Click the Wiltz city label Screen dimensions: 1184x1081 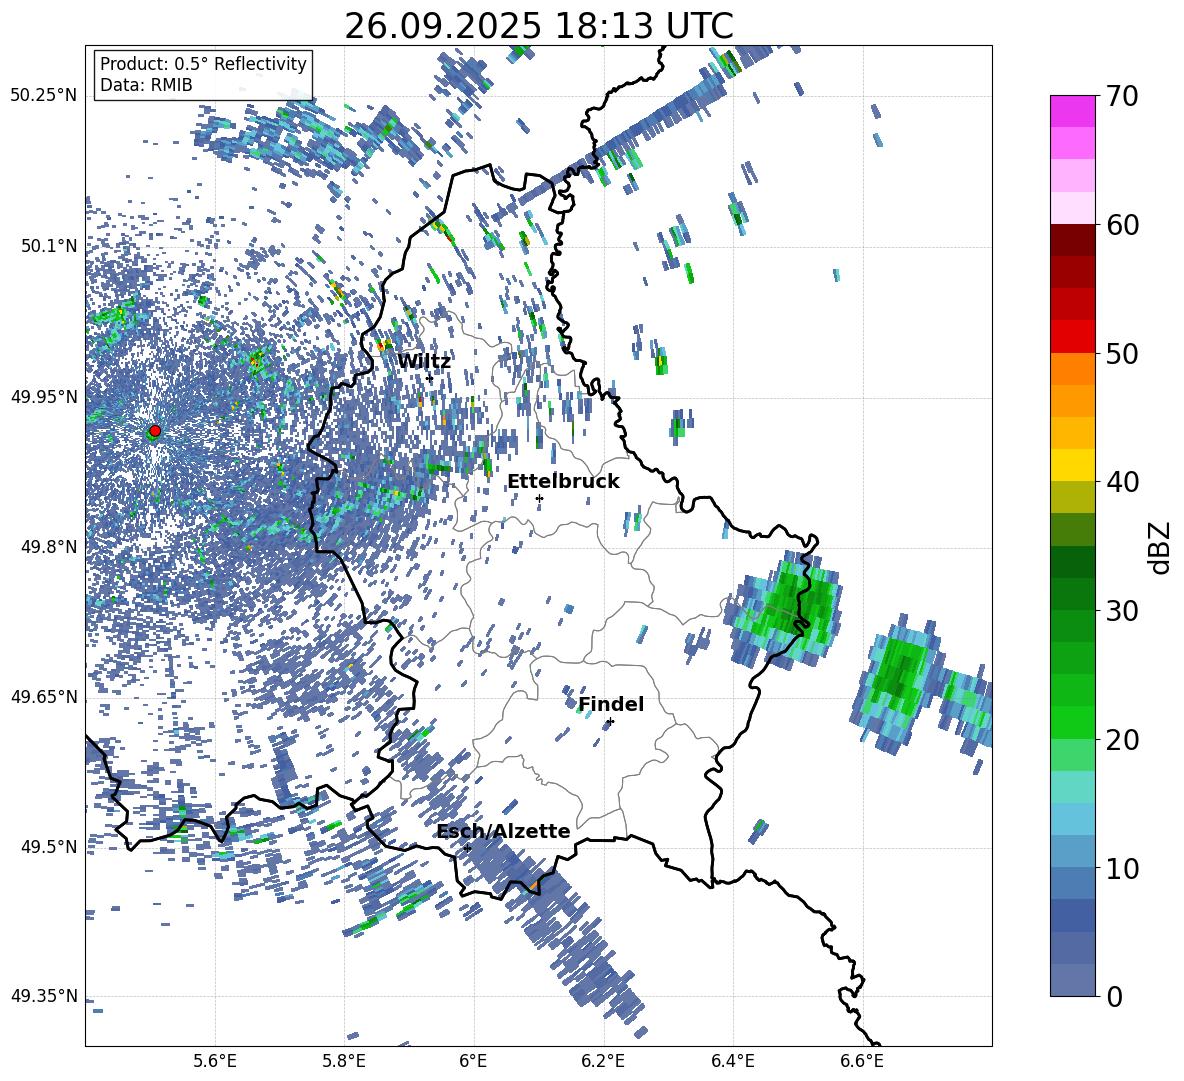click(x=424, y=362)
